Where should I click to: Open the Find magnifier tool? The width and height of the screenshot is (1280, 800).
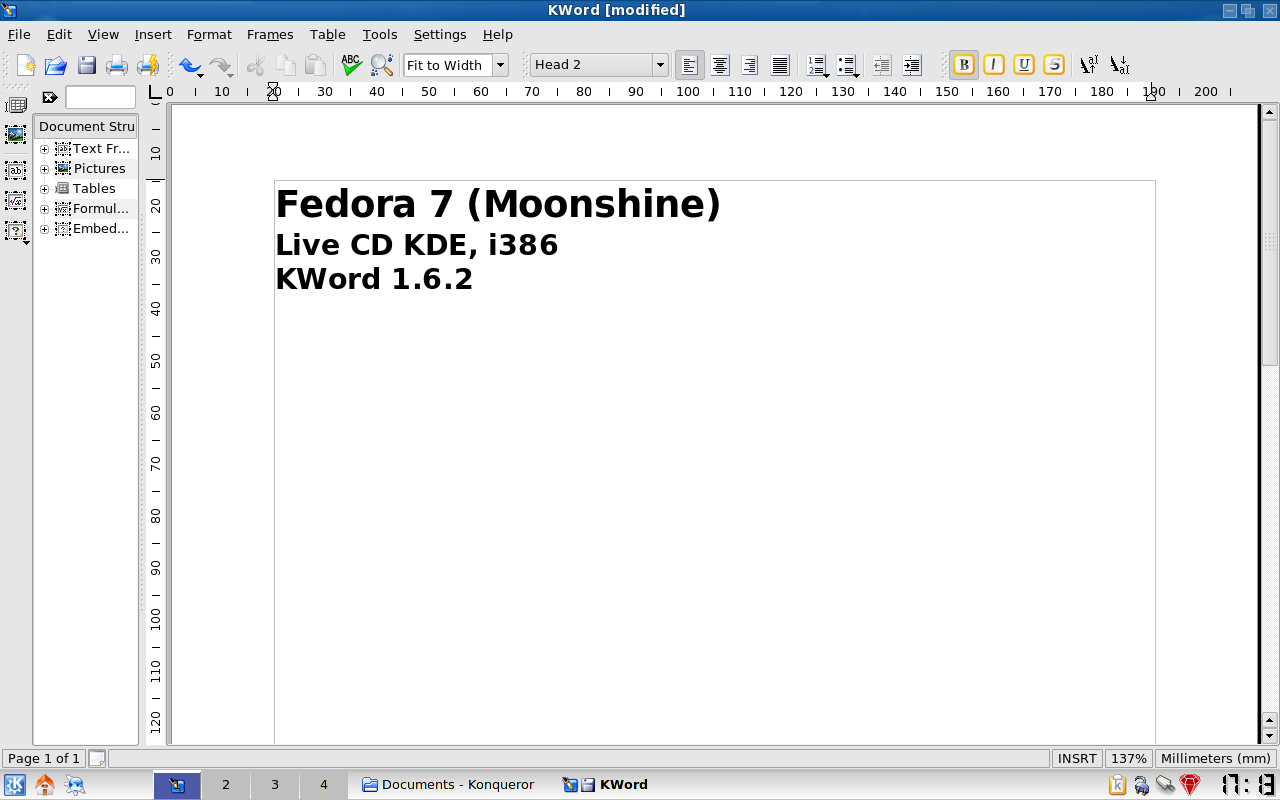coord(381,65)
